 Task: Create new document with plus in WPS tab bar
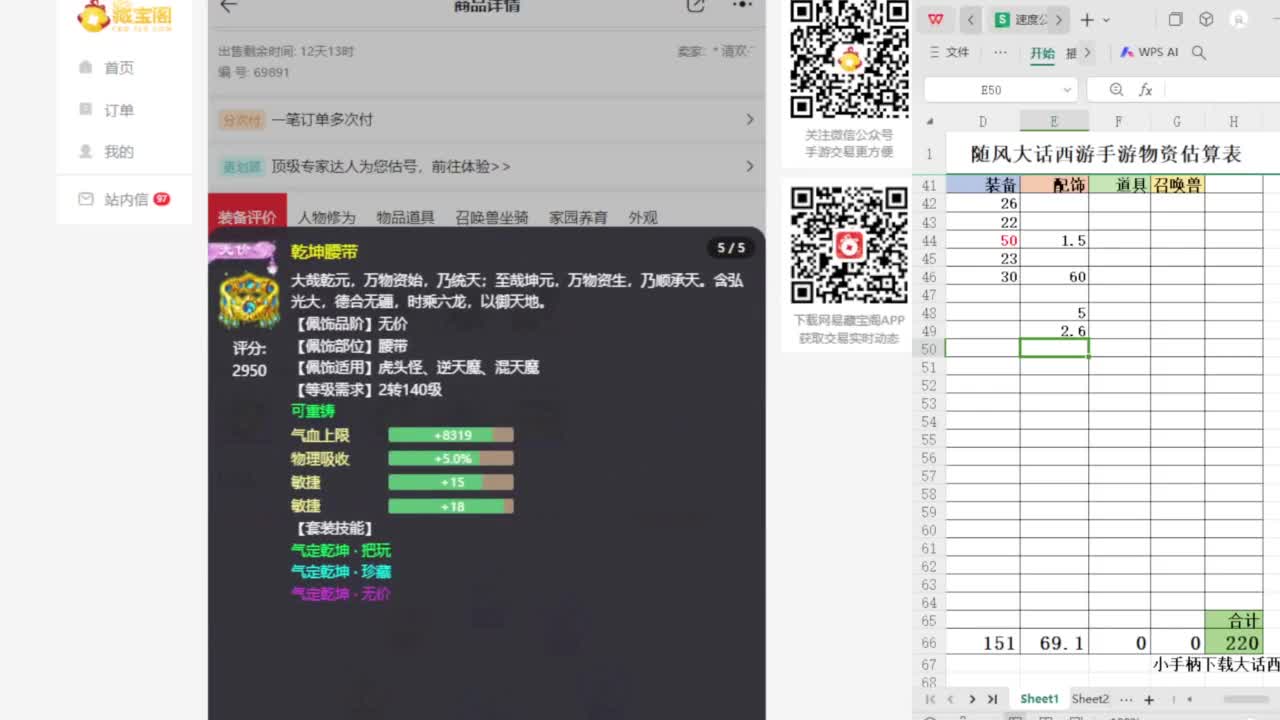1086,19
